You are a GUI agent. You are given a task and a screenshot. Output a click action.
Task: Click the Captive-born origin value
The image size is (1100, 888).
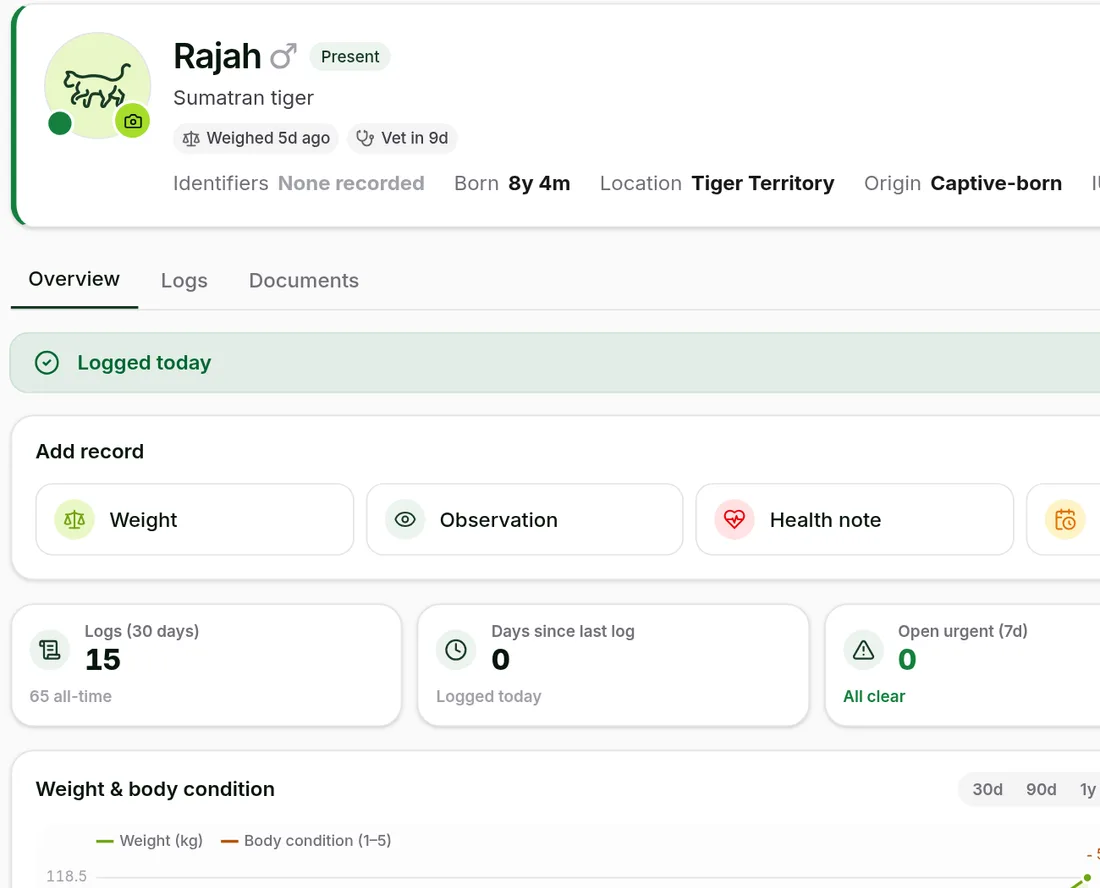tap(996, 184)
